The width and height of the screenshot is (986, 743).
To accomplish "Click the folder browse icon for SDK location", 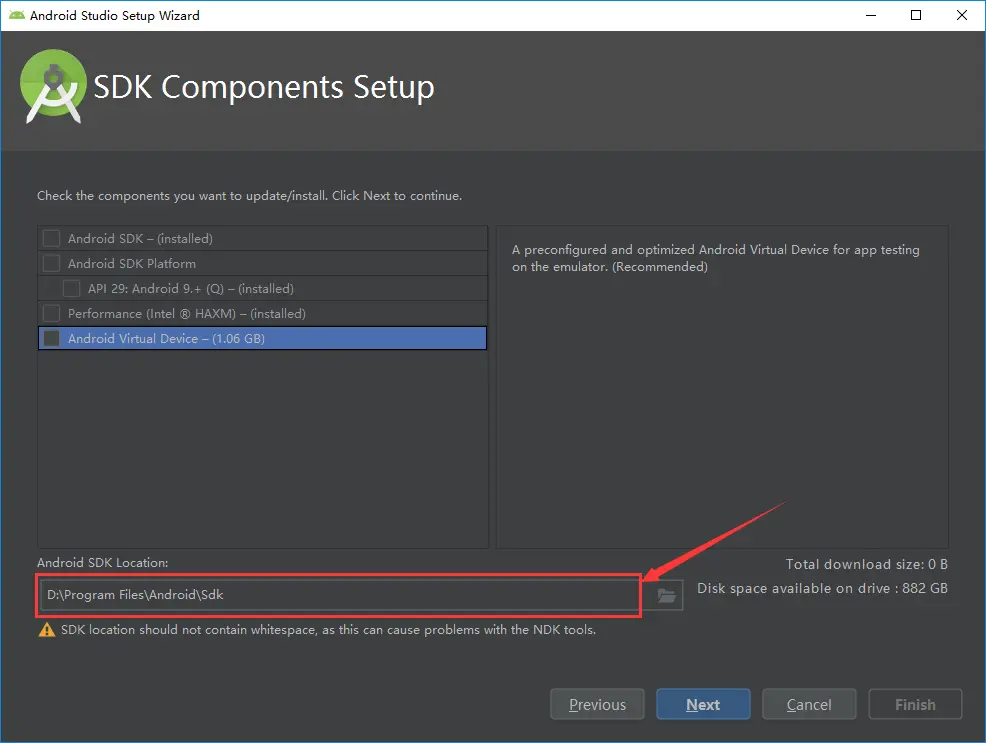I will (x=667, y=595).
